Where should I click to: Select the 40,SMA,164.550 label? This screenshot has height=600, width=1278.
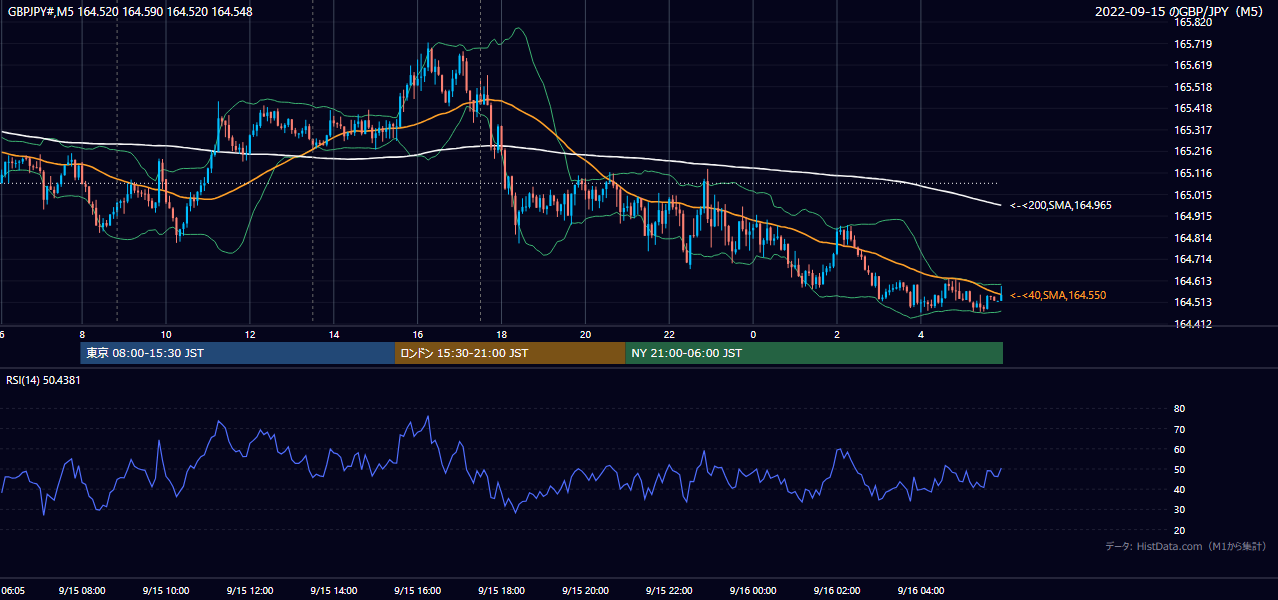(x=1058, y=296)
